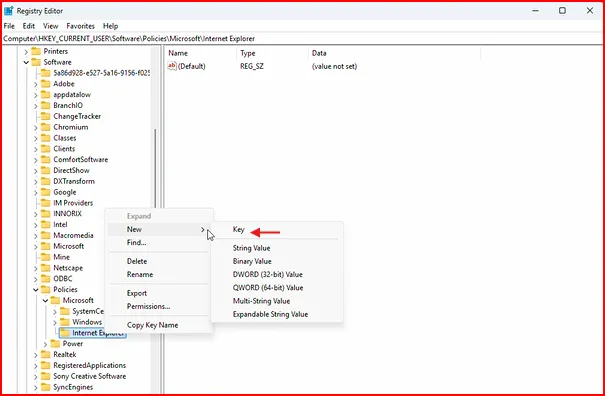Click the Adobe folder icon
Image resolution: width=605 pixels, height=396 pixels.
click(46, 84)
